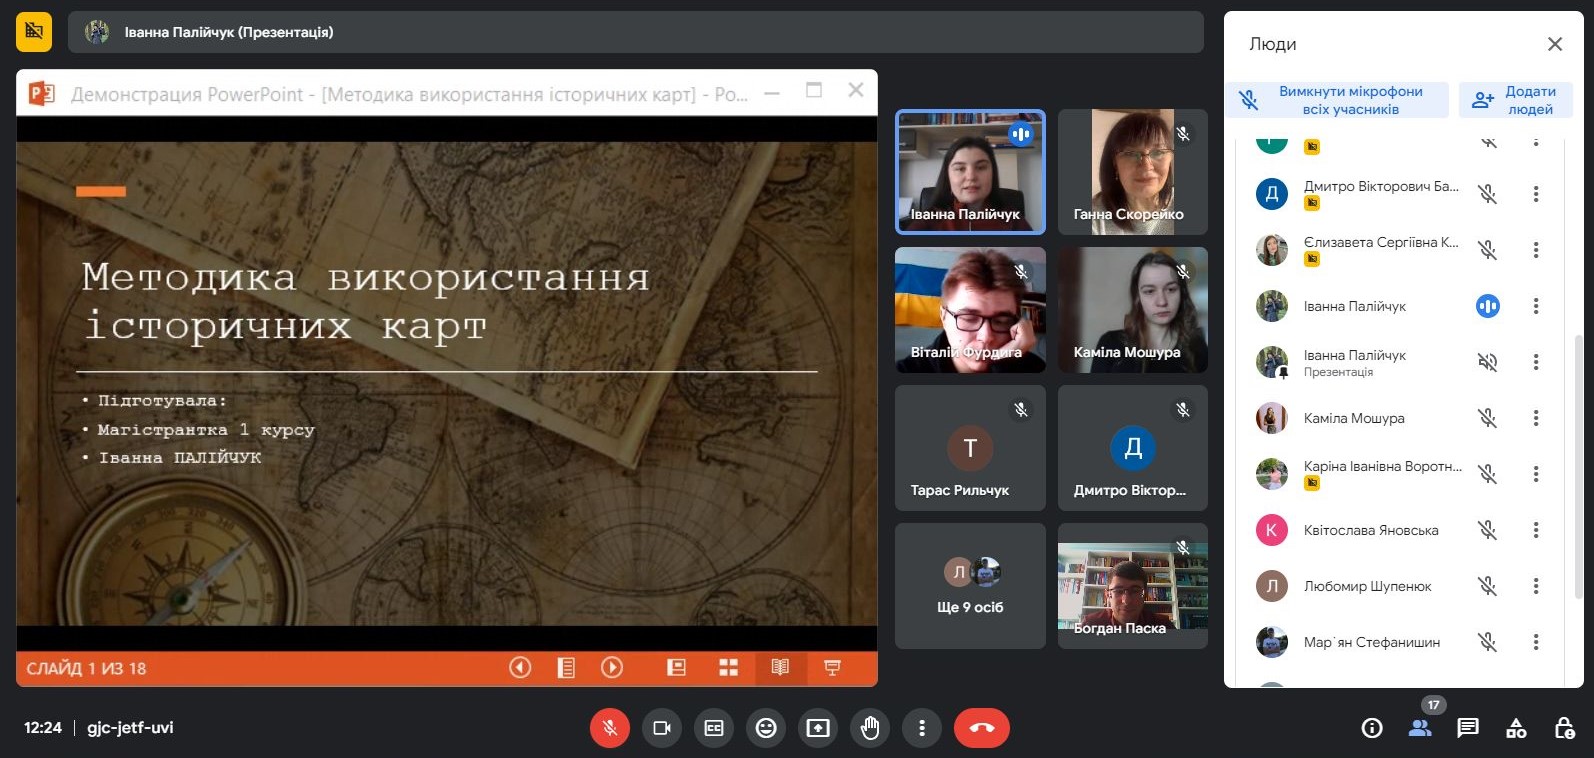
Task: Open meeting details info icon
Action: coord(1372,728)
